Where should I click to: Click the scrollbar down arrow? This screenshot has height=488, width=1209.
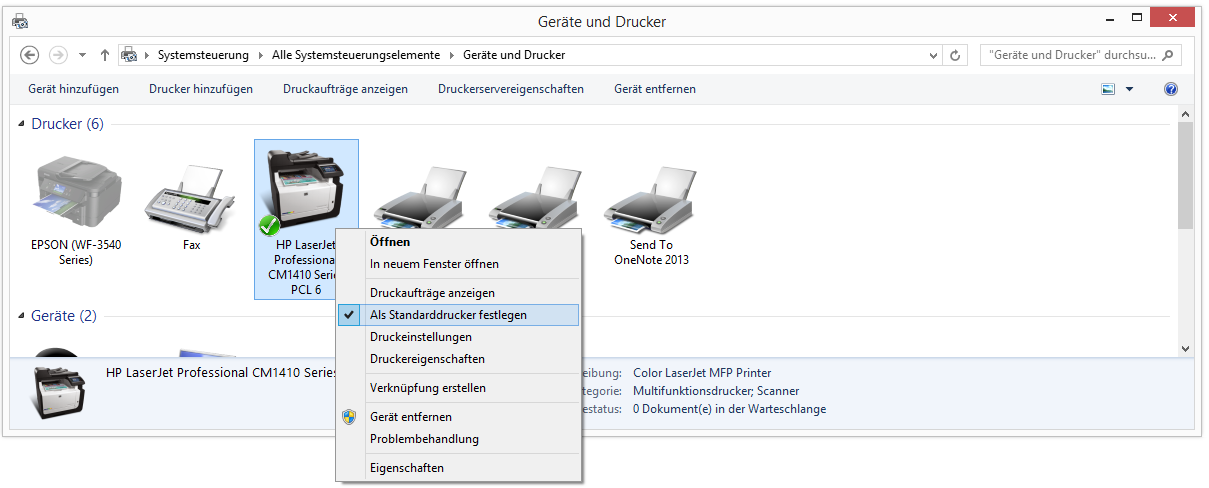[x=1185, y=348]
